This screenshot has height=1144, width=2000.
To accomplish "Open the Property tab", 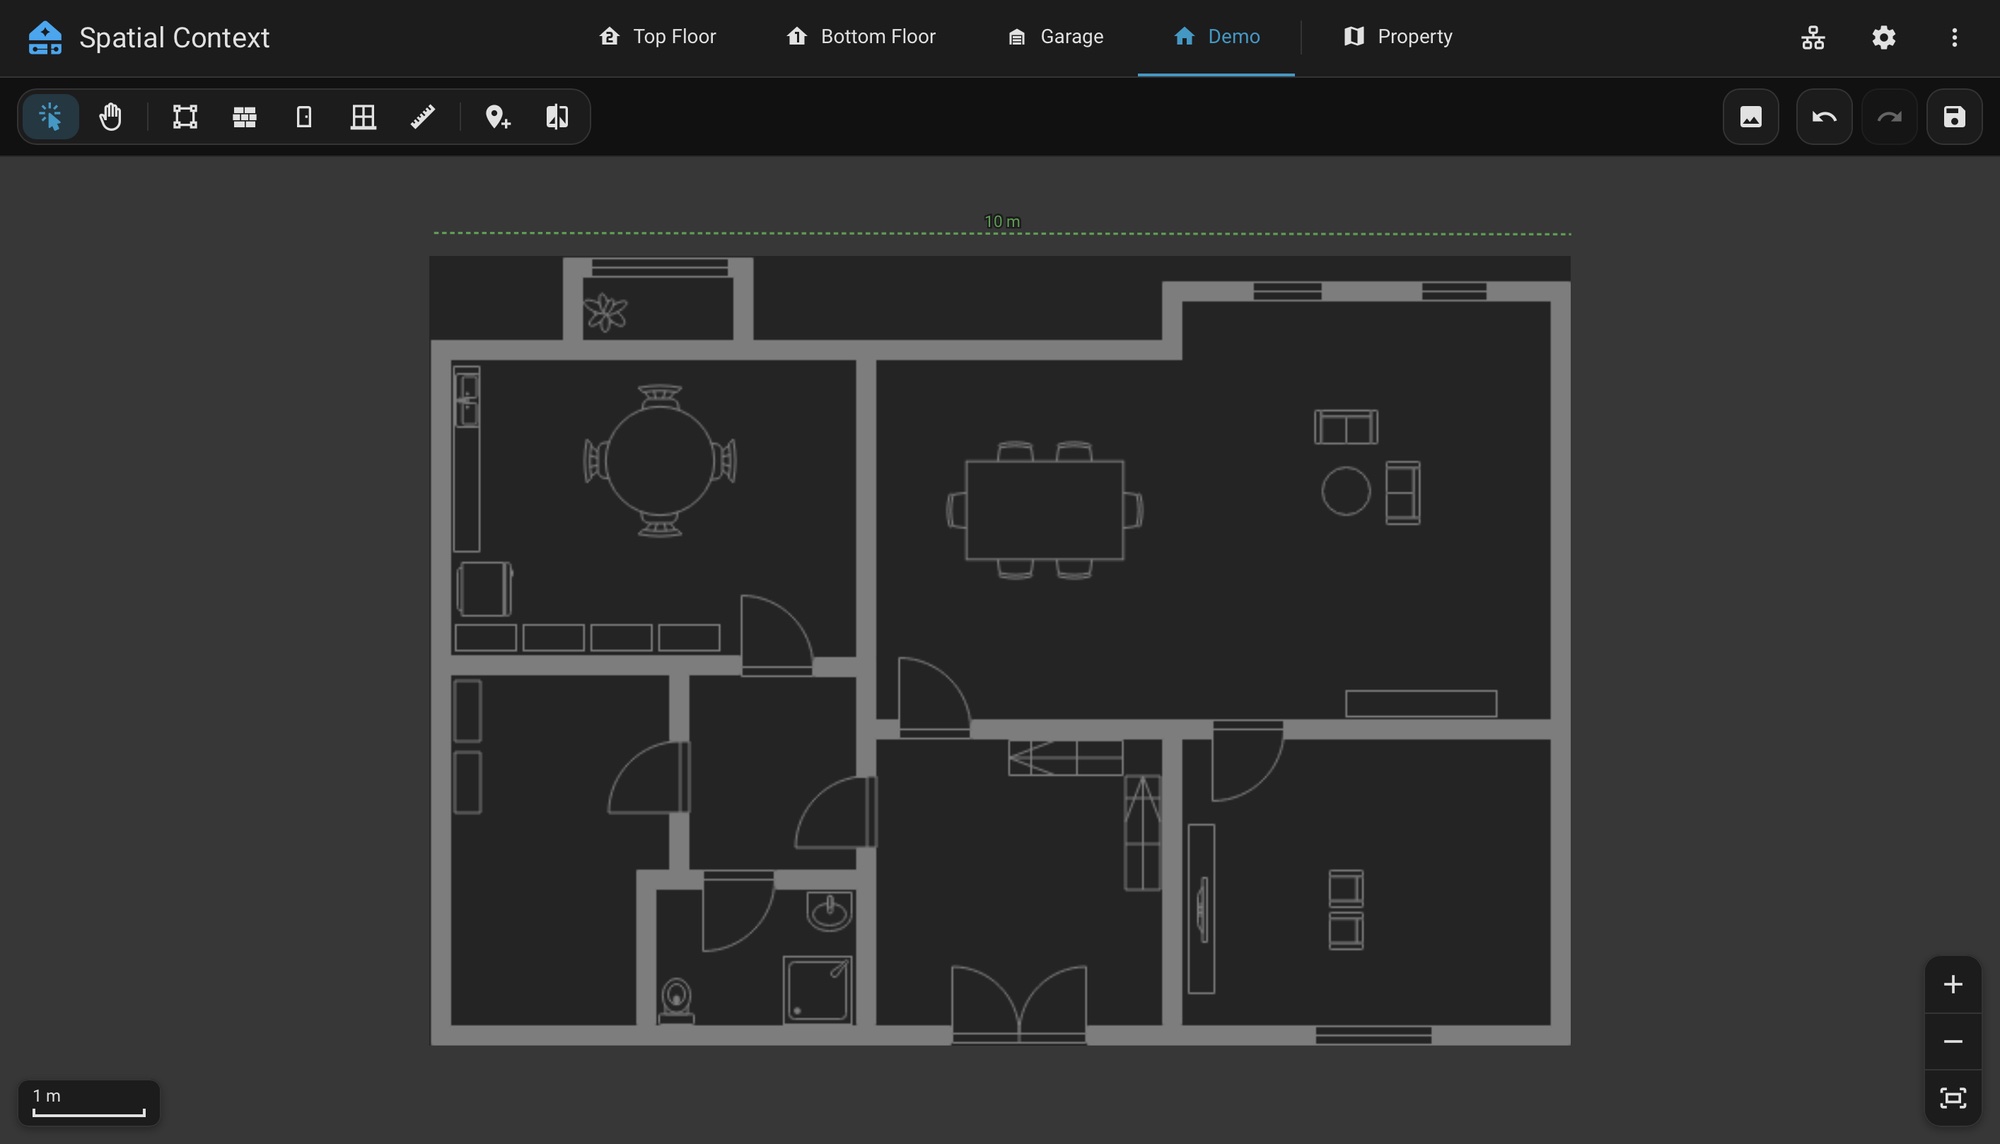I will pyautogui.click(x=1398, y=37).
